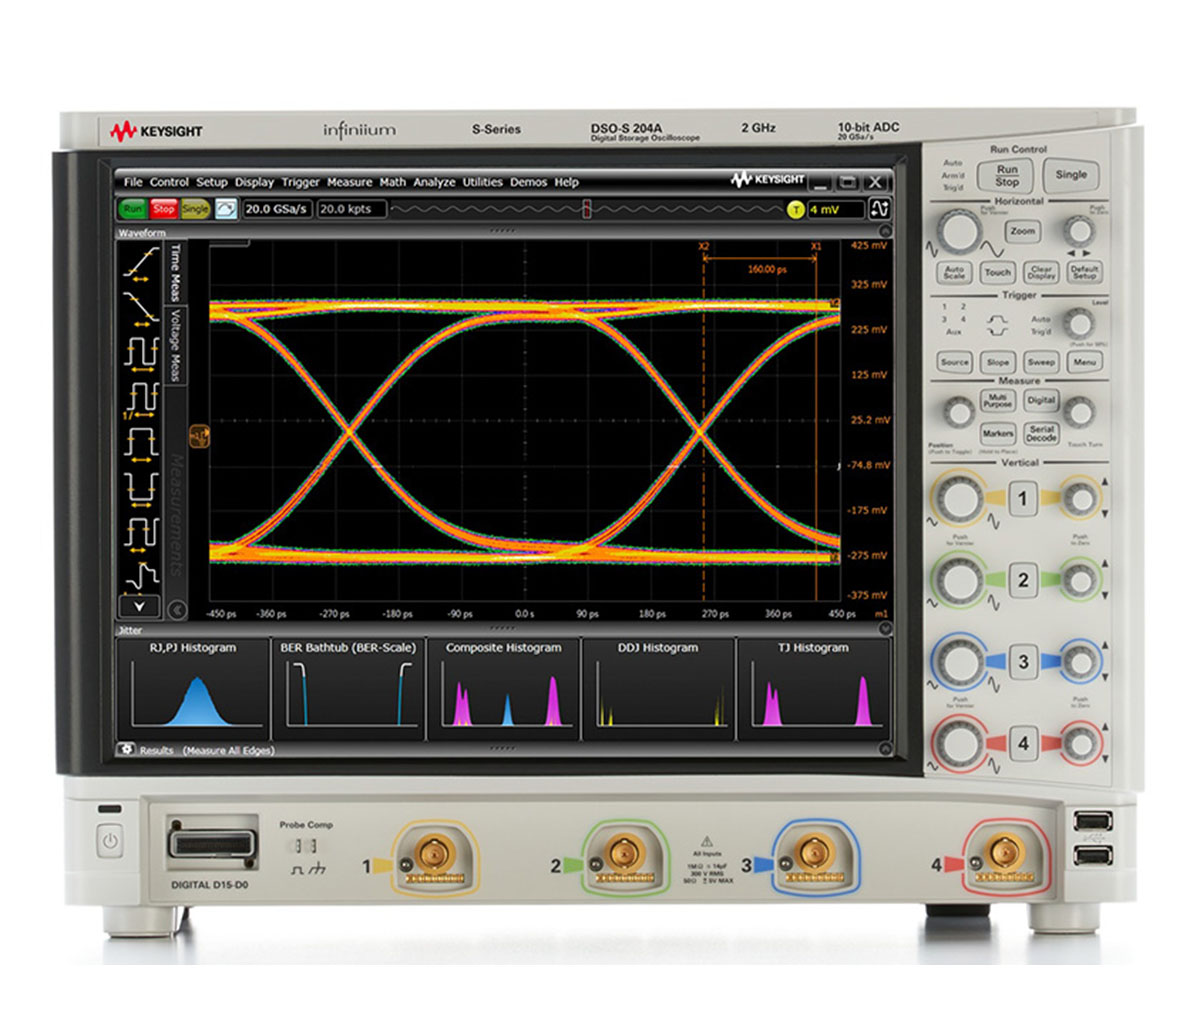Click the on-screen yellow Single button
Screen dimensions: 1200x1024
[x=195, y=209]
